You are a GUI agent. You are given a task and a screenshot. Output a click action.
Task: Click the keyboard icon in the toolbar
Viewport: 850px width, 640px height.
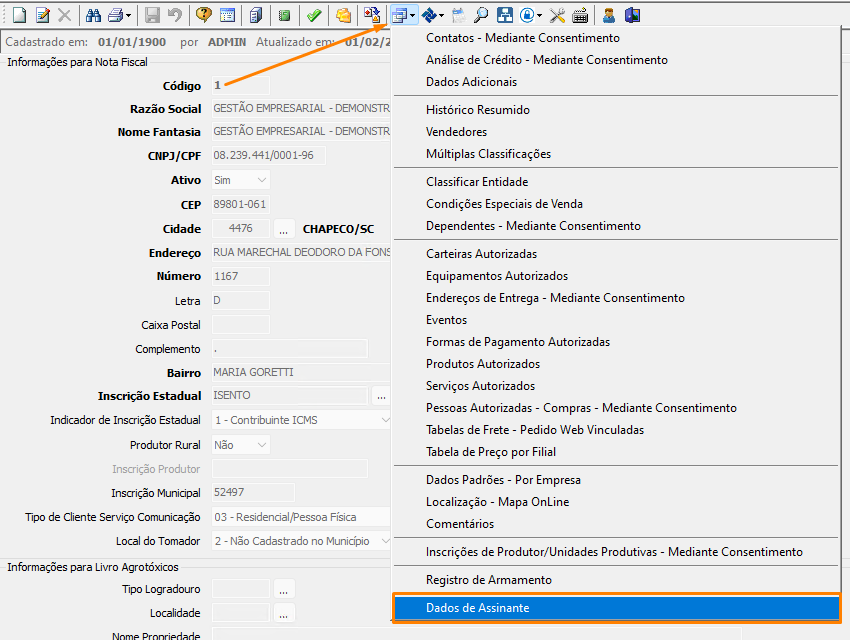coord(580,15)
